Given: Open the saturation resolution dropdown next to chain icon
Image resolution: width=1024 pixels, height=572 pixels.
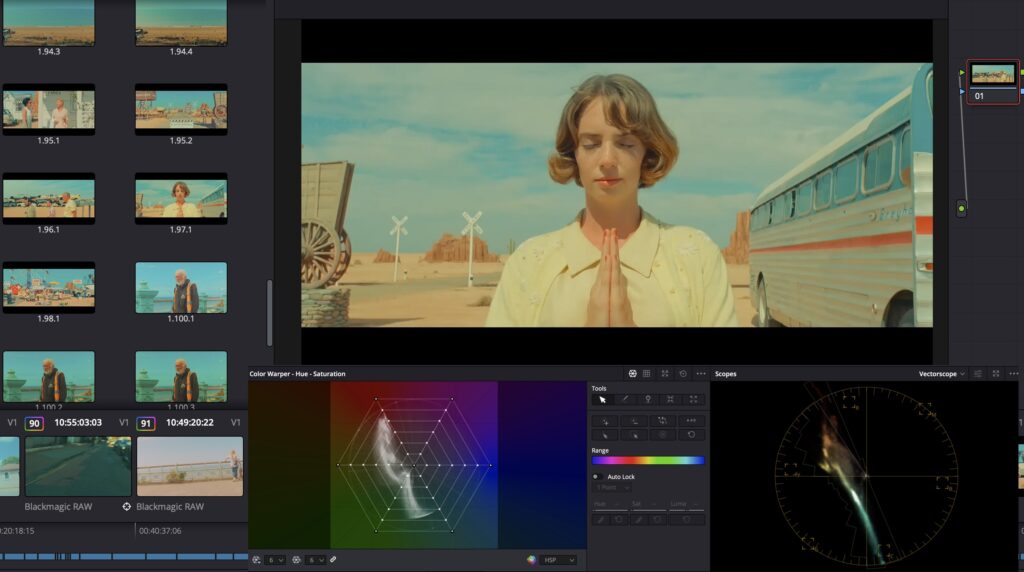Looking at the screenshot, I should tap(315, 560).
